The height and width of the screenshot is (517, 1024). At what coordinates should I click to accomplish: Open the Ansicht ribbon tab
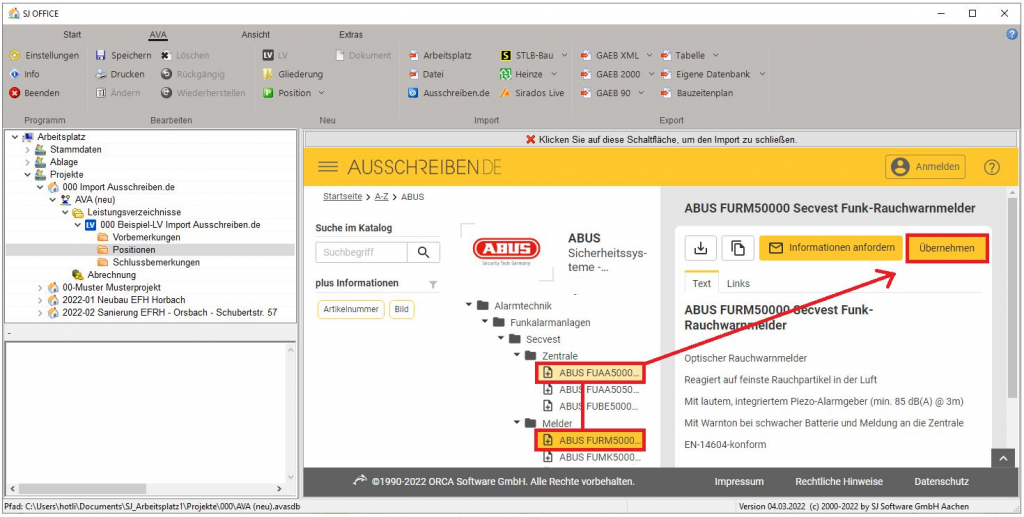(255, 35)
